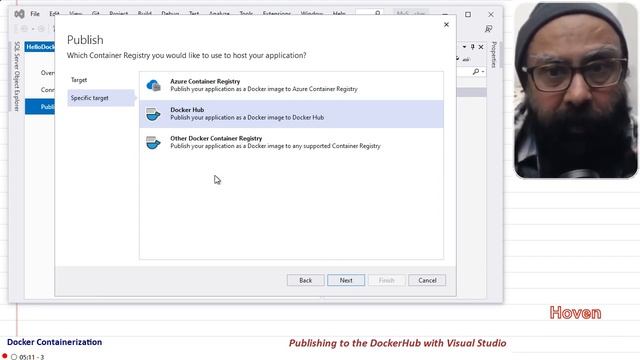The width and height of the screenshot is (640, 360).
Task: Click the Cancel button
Action: [427, 280]
